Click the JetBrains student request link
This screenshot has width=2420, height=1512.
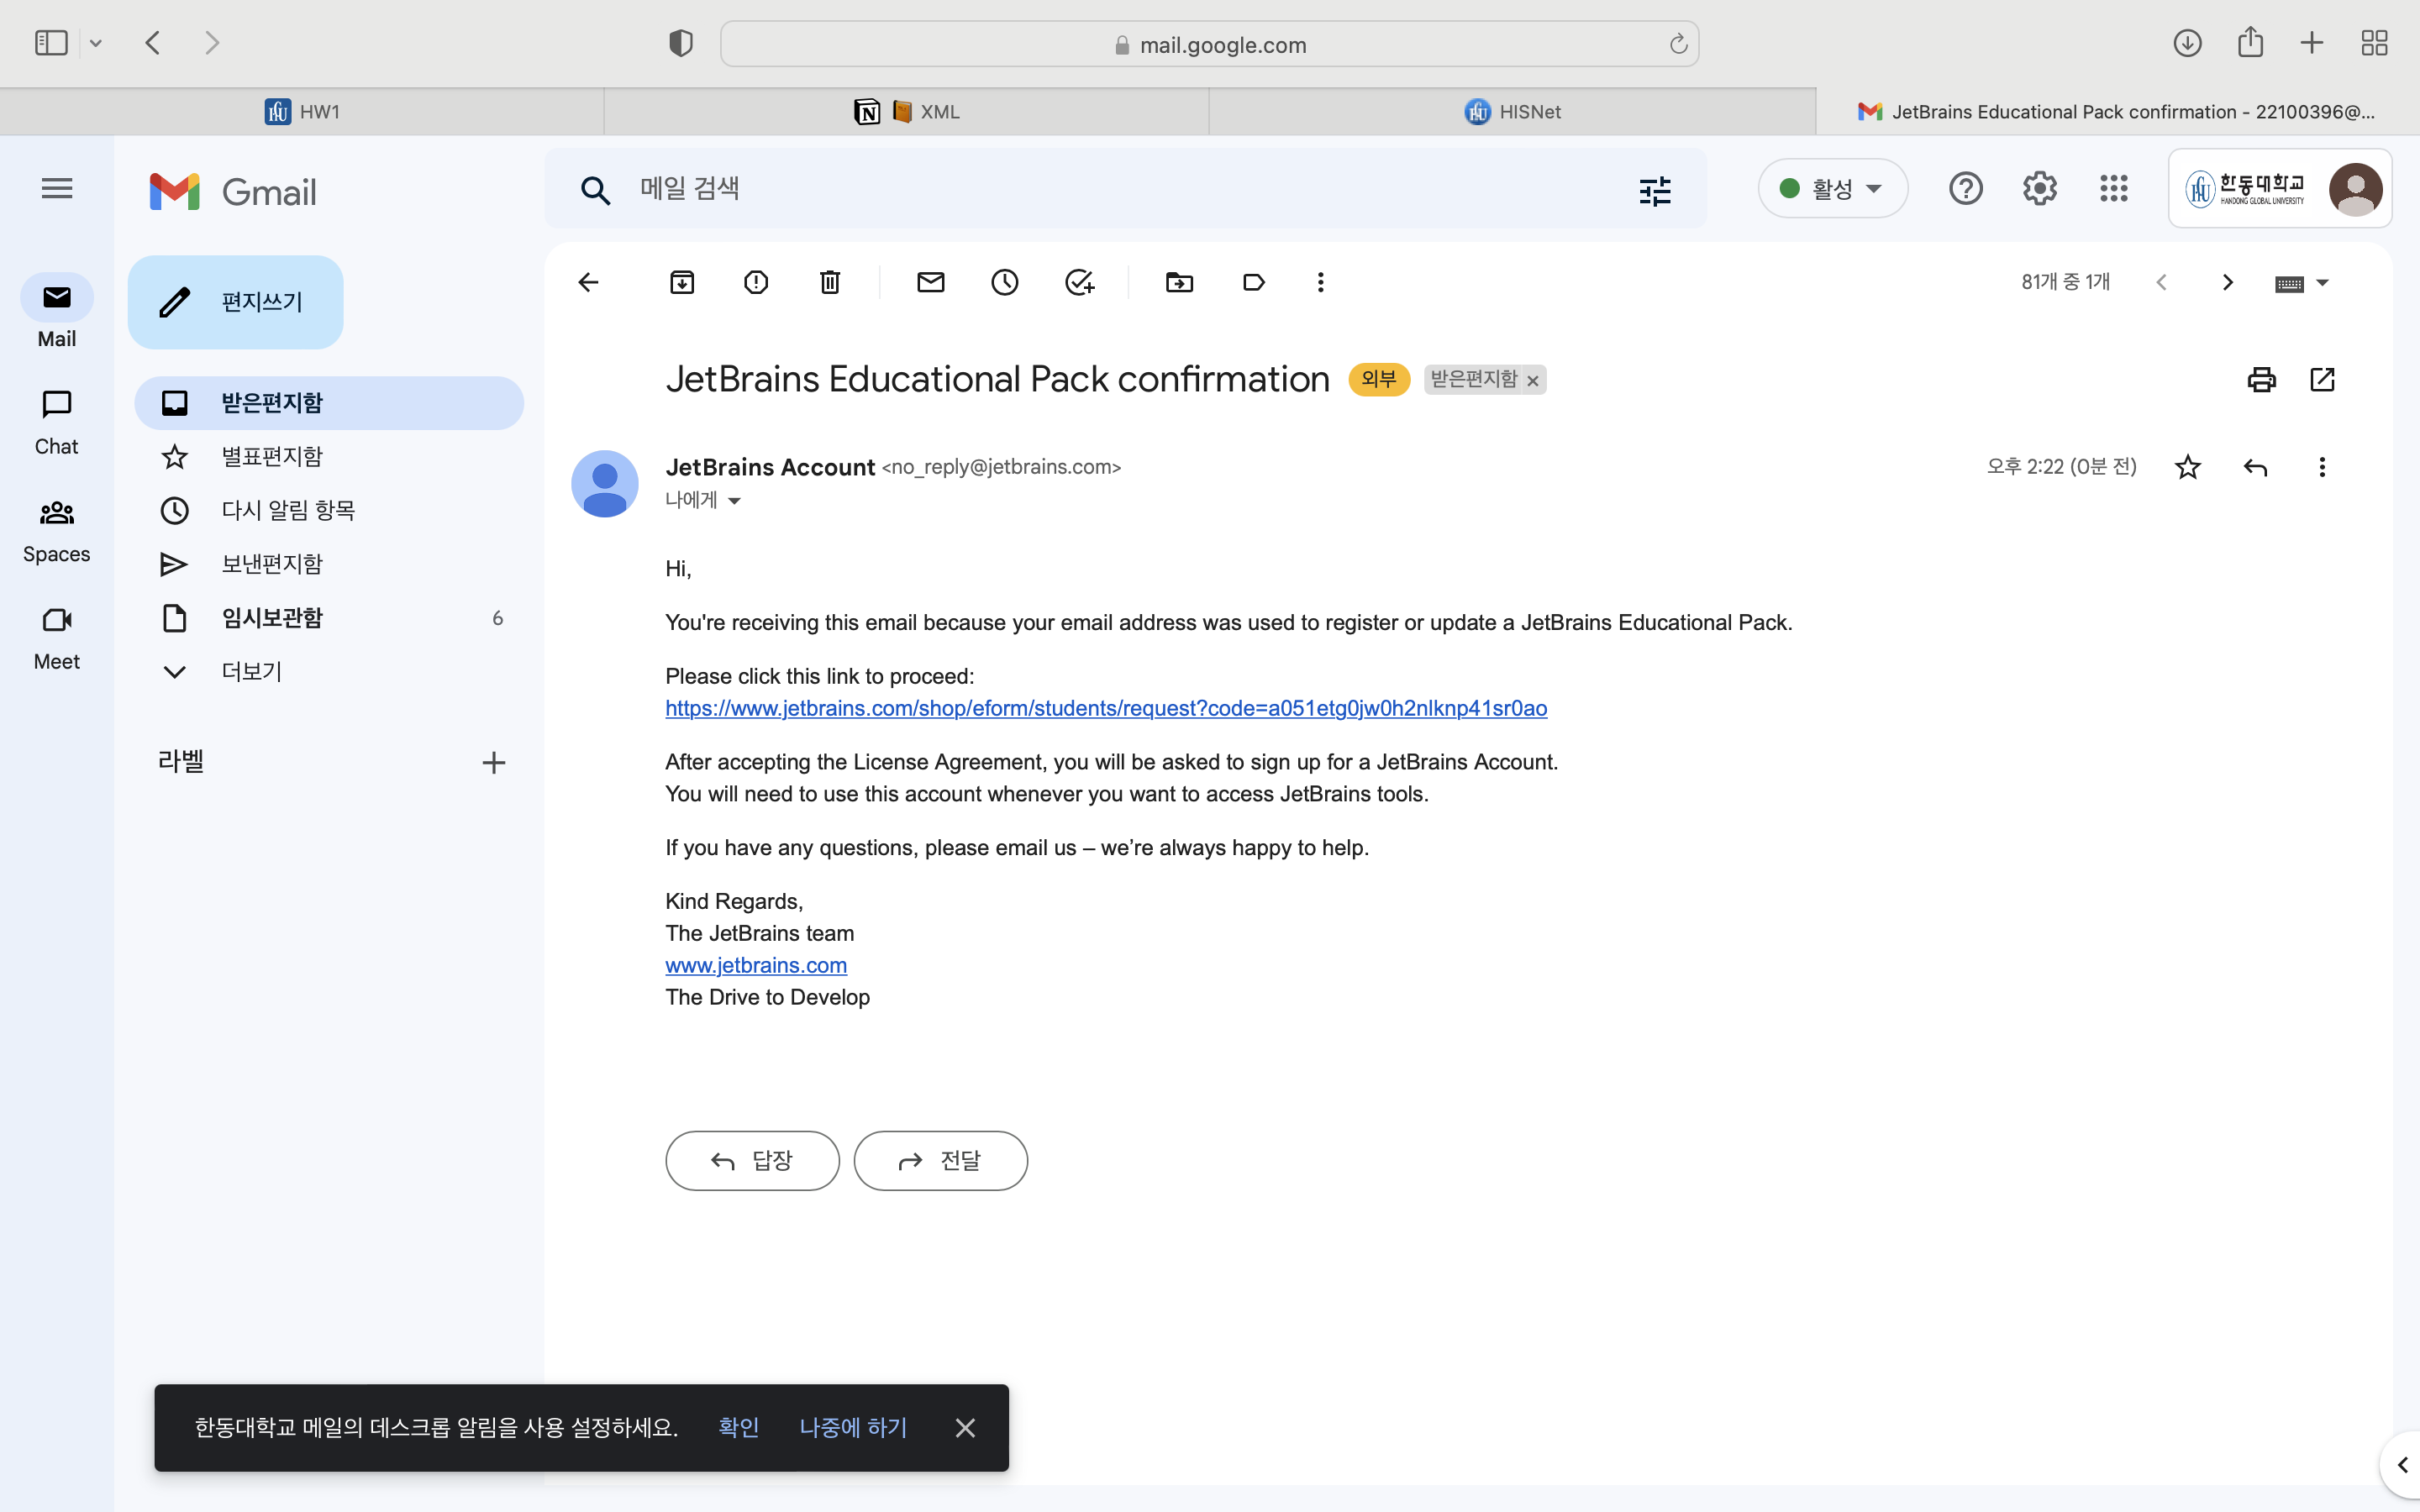1106,708
